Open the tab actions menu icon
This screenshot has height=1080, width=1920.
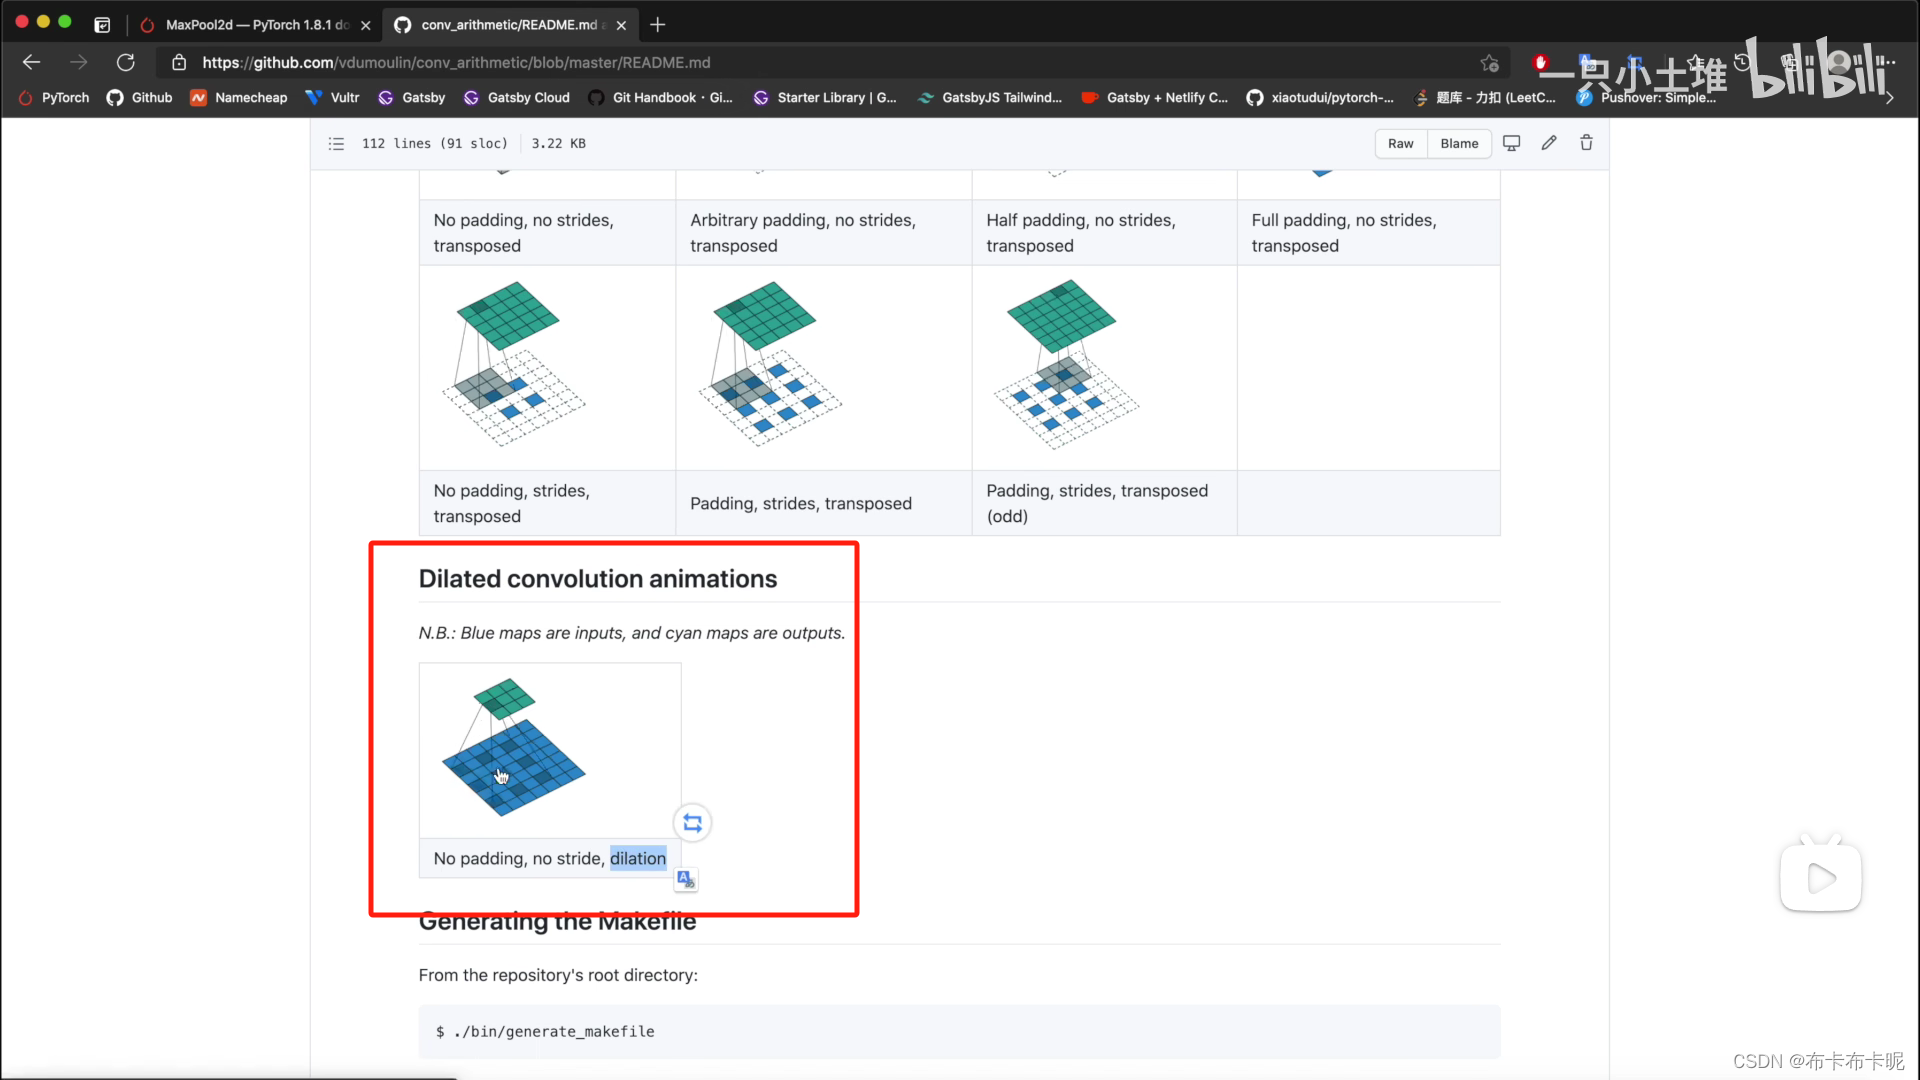tap(102, 25)
